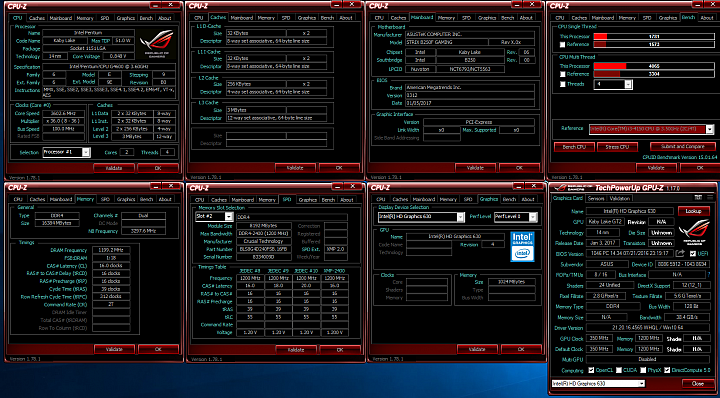Click multi thread This Processor score bar
This screenshot has width=720, height=398.
click(x=654, y=66)
